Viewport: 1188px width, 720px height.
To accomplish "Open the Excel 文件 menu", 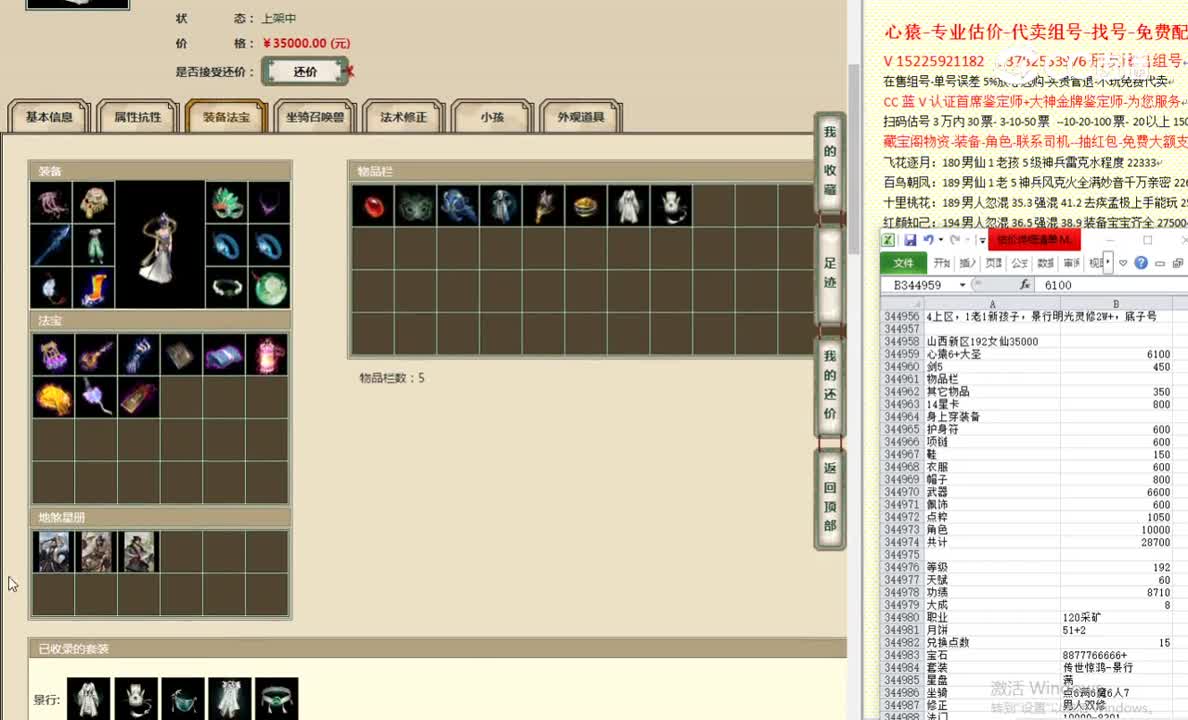I will click(x=903, y=263).
